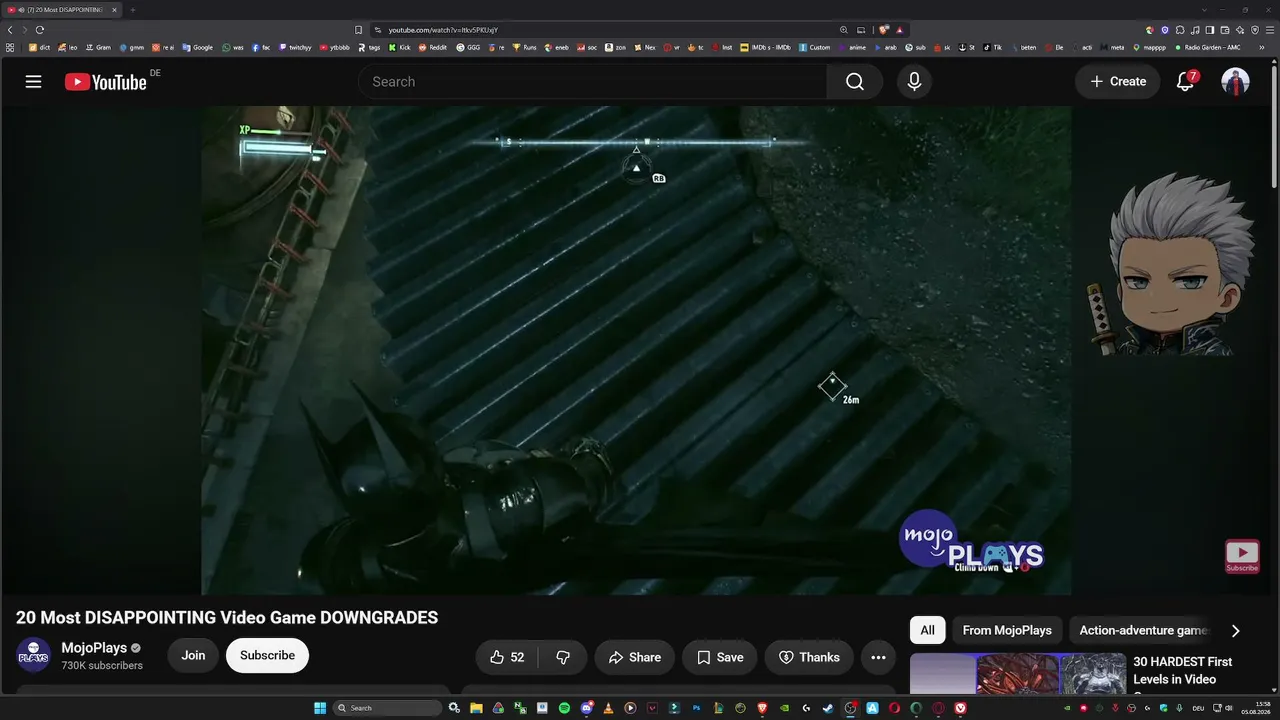Screen dimensions: 1280x720
Task: Close the YouTube browser tab
Action: coord(114,10)
